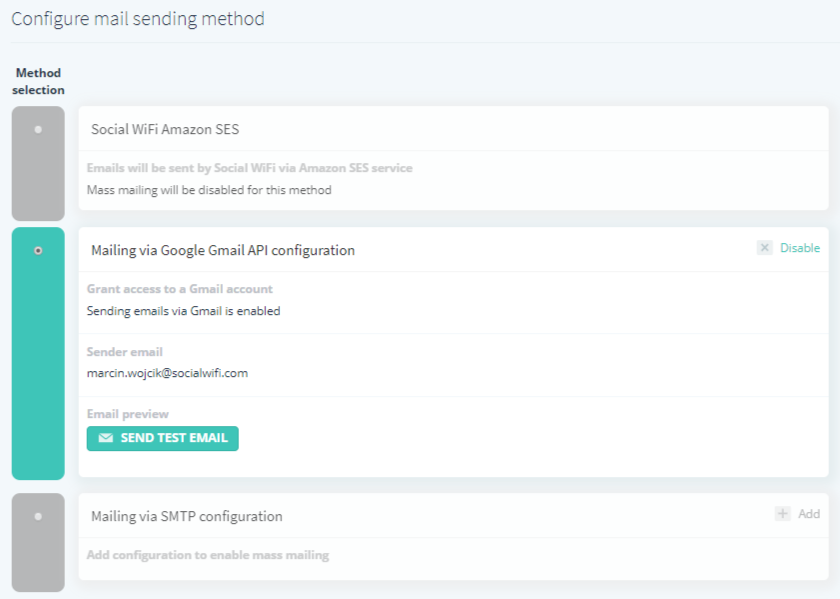Click the Method selection column label
840x599 pixels.
point(38,81)
